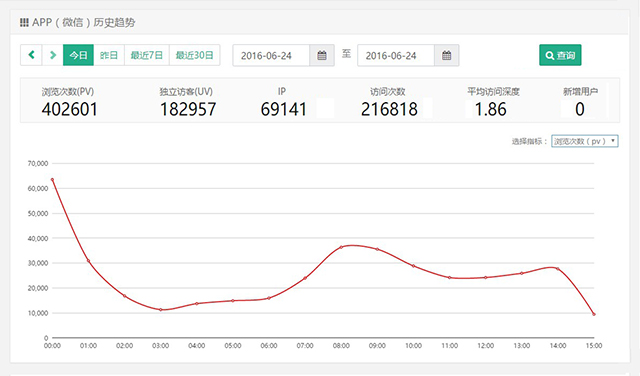Click the 访问次数 label
The image size is (640, 376).
(x=388, y=92)
